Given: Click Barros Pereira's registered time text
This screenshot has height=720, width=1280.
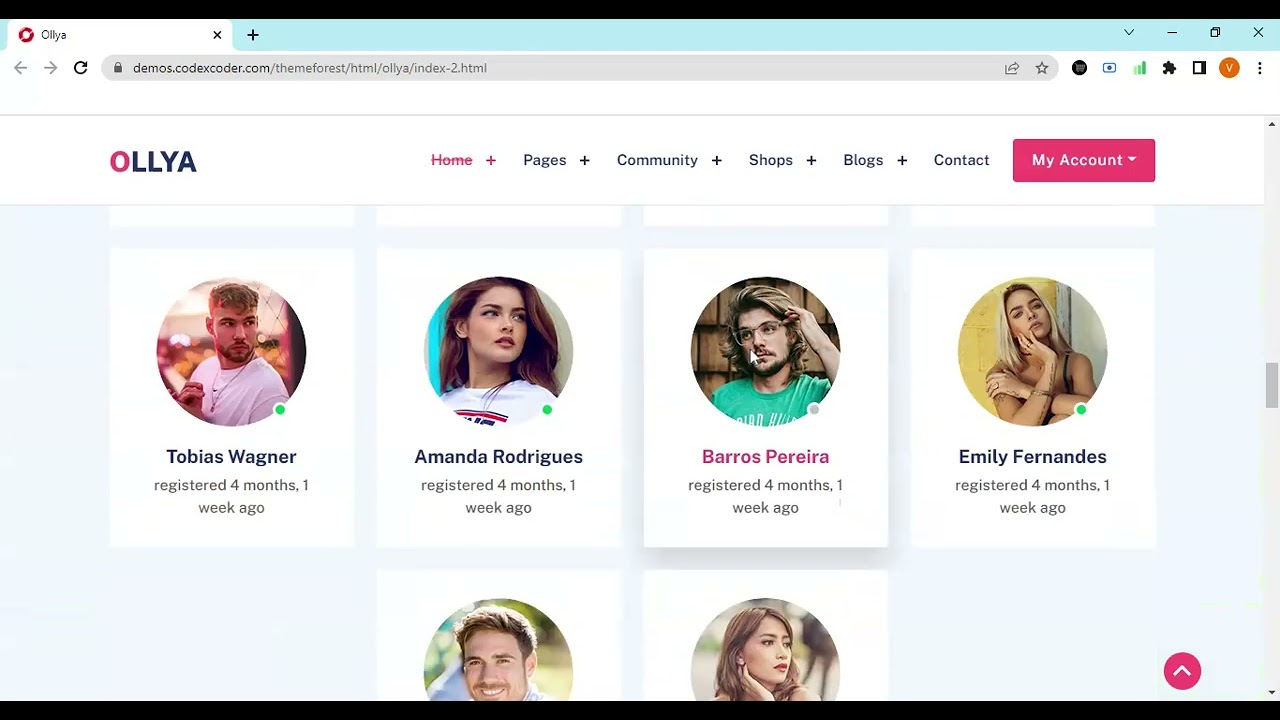Looking at the screenshot, I should point(765,496).
